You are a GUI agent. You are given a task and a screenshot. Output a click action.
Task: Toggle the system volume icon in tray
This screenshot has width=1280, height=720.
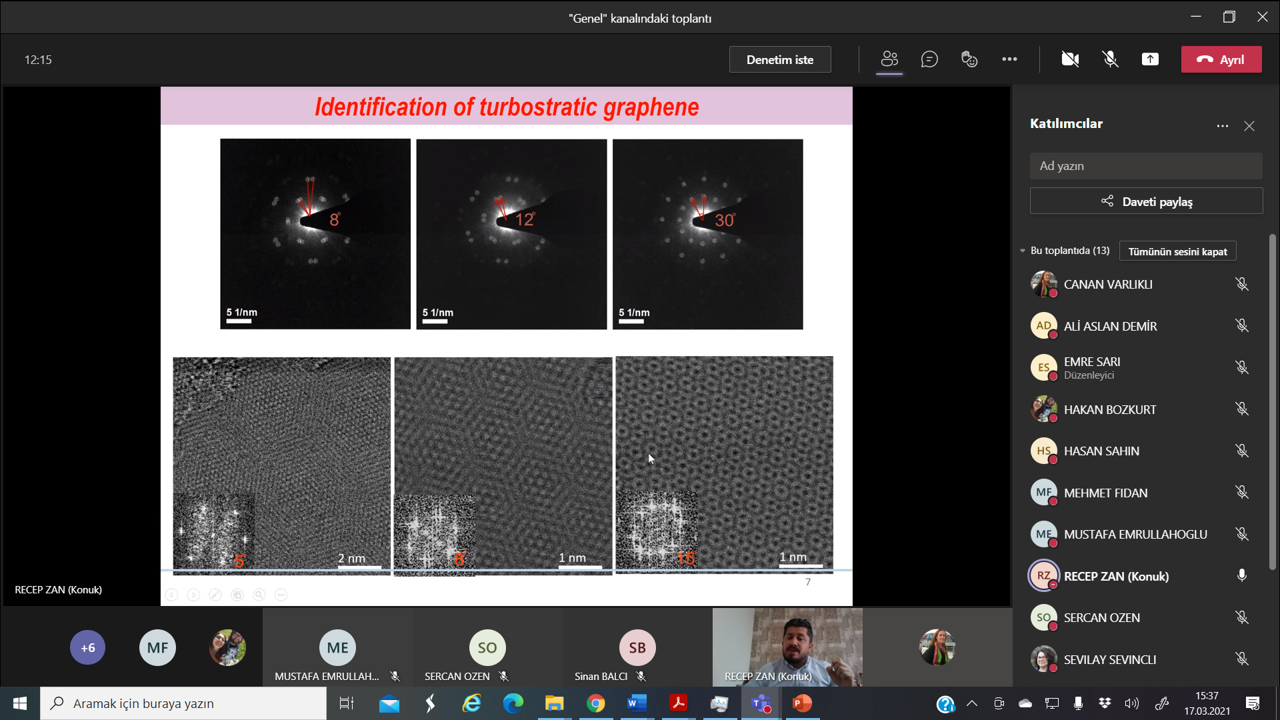[1131, 704]
